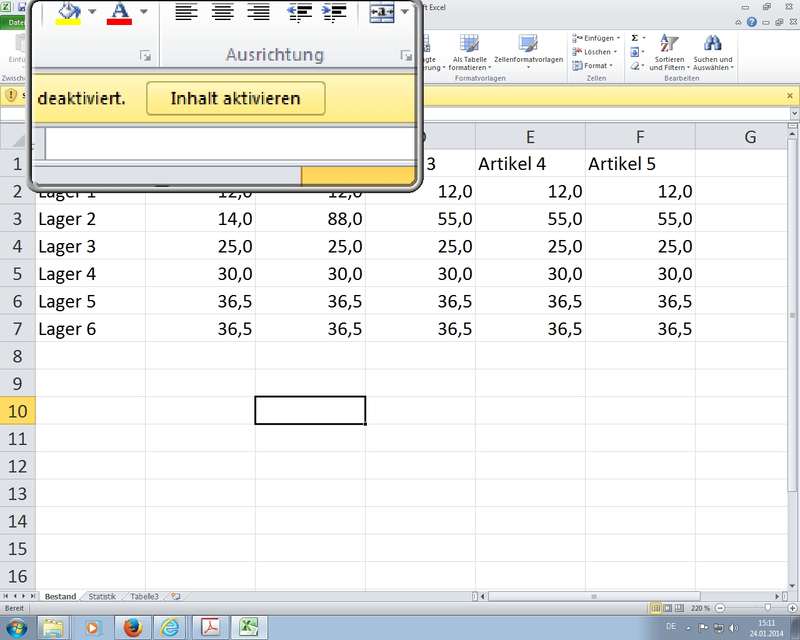800x640 pixels.
Task: Click the merge and center cells icon
Action: coord(383,12)
